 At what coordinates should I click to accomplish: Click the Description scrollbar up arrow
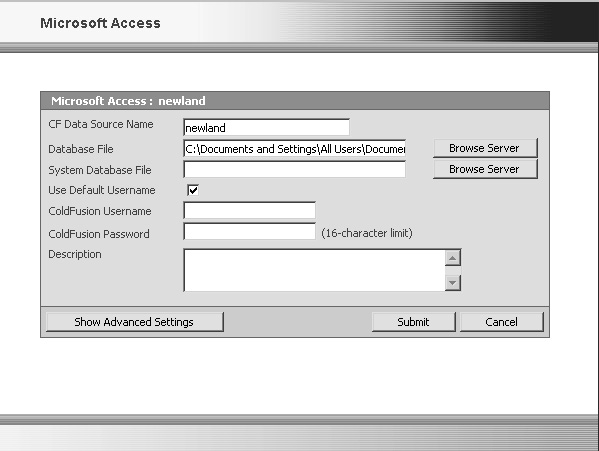click(453, 258)
